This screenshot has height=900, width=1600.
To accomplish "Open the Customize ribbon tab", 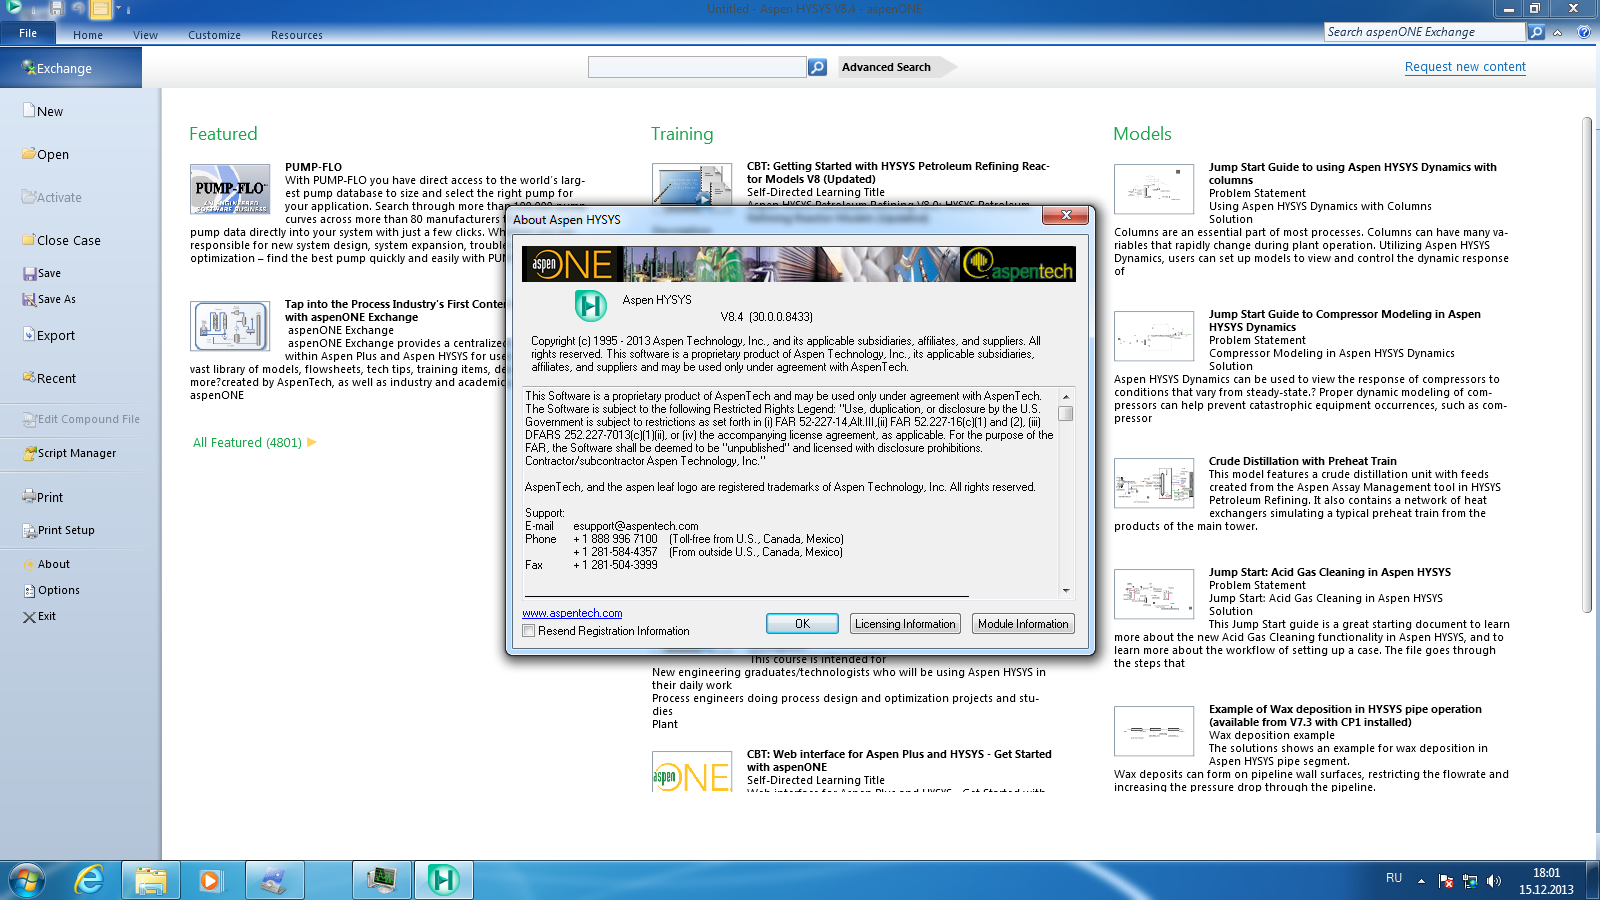I will 214,35.
